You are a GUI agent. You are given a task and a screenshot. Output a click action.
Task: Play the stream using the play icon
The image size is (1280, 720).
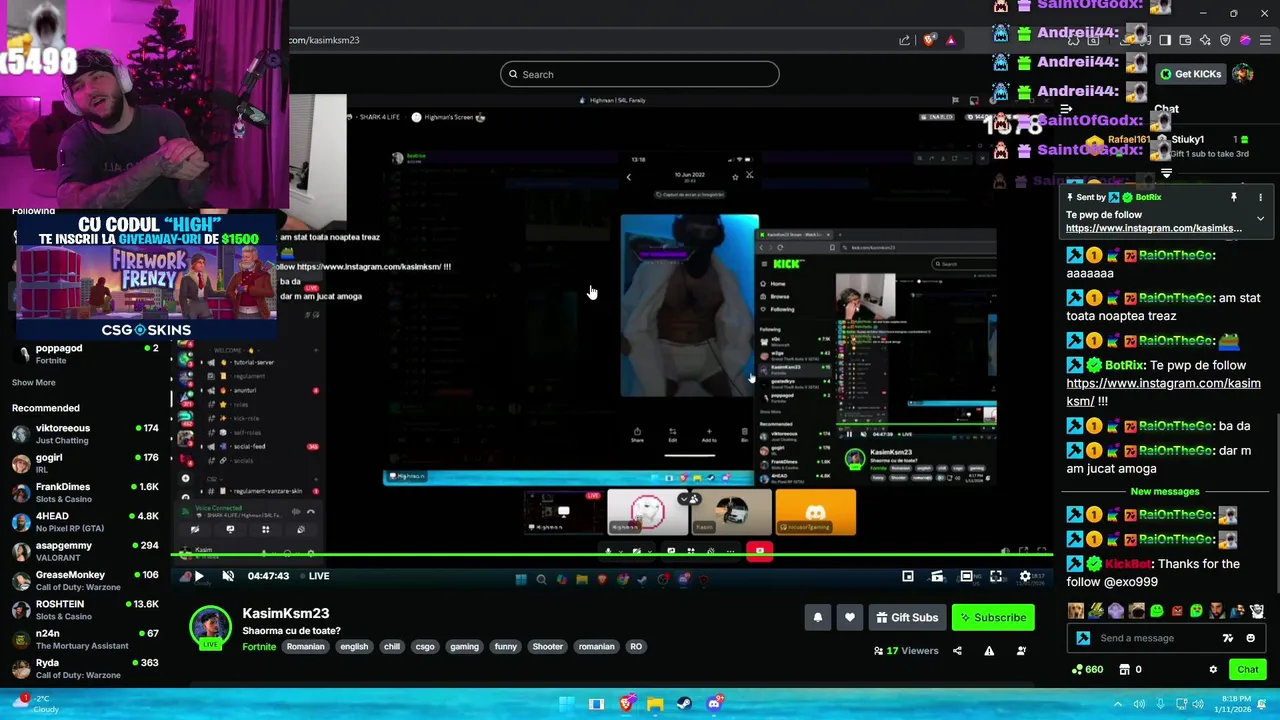click(x=198, y=576)
